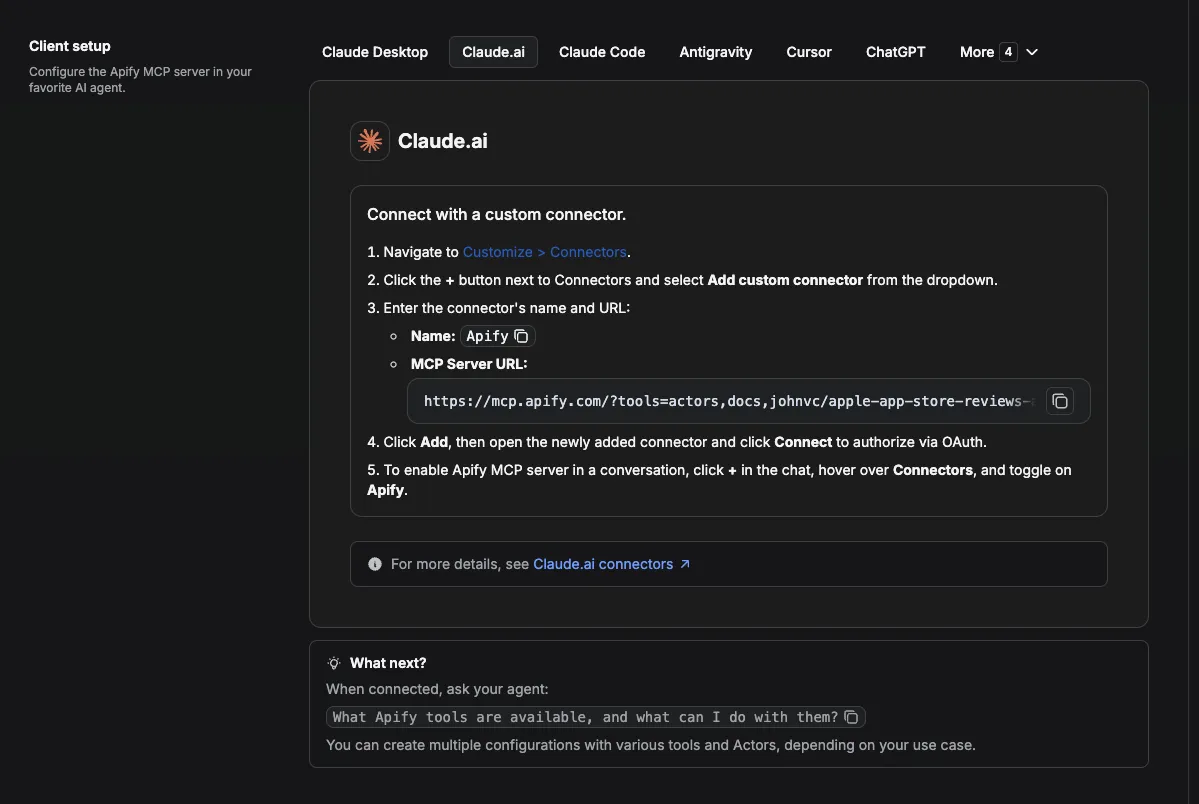Click "When connected, ask your agent:" text
Image resolution: width=1199 pixels, height=804 pixels.
437,689
